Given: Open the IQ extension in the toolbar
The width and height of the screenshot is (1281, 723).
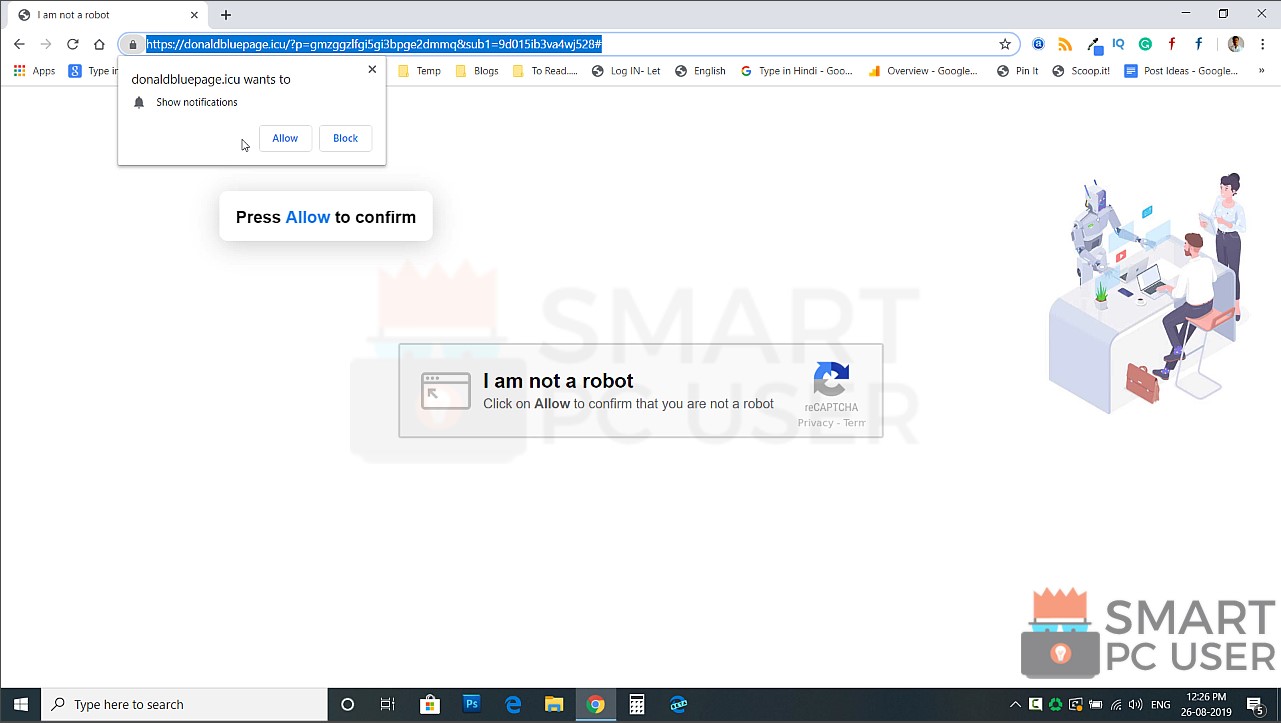Looking at the screenshot, I should pos(1118,44).
